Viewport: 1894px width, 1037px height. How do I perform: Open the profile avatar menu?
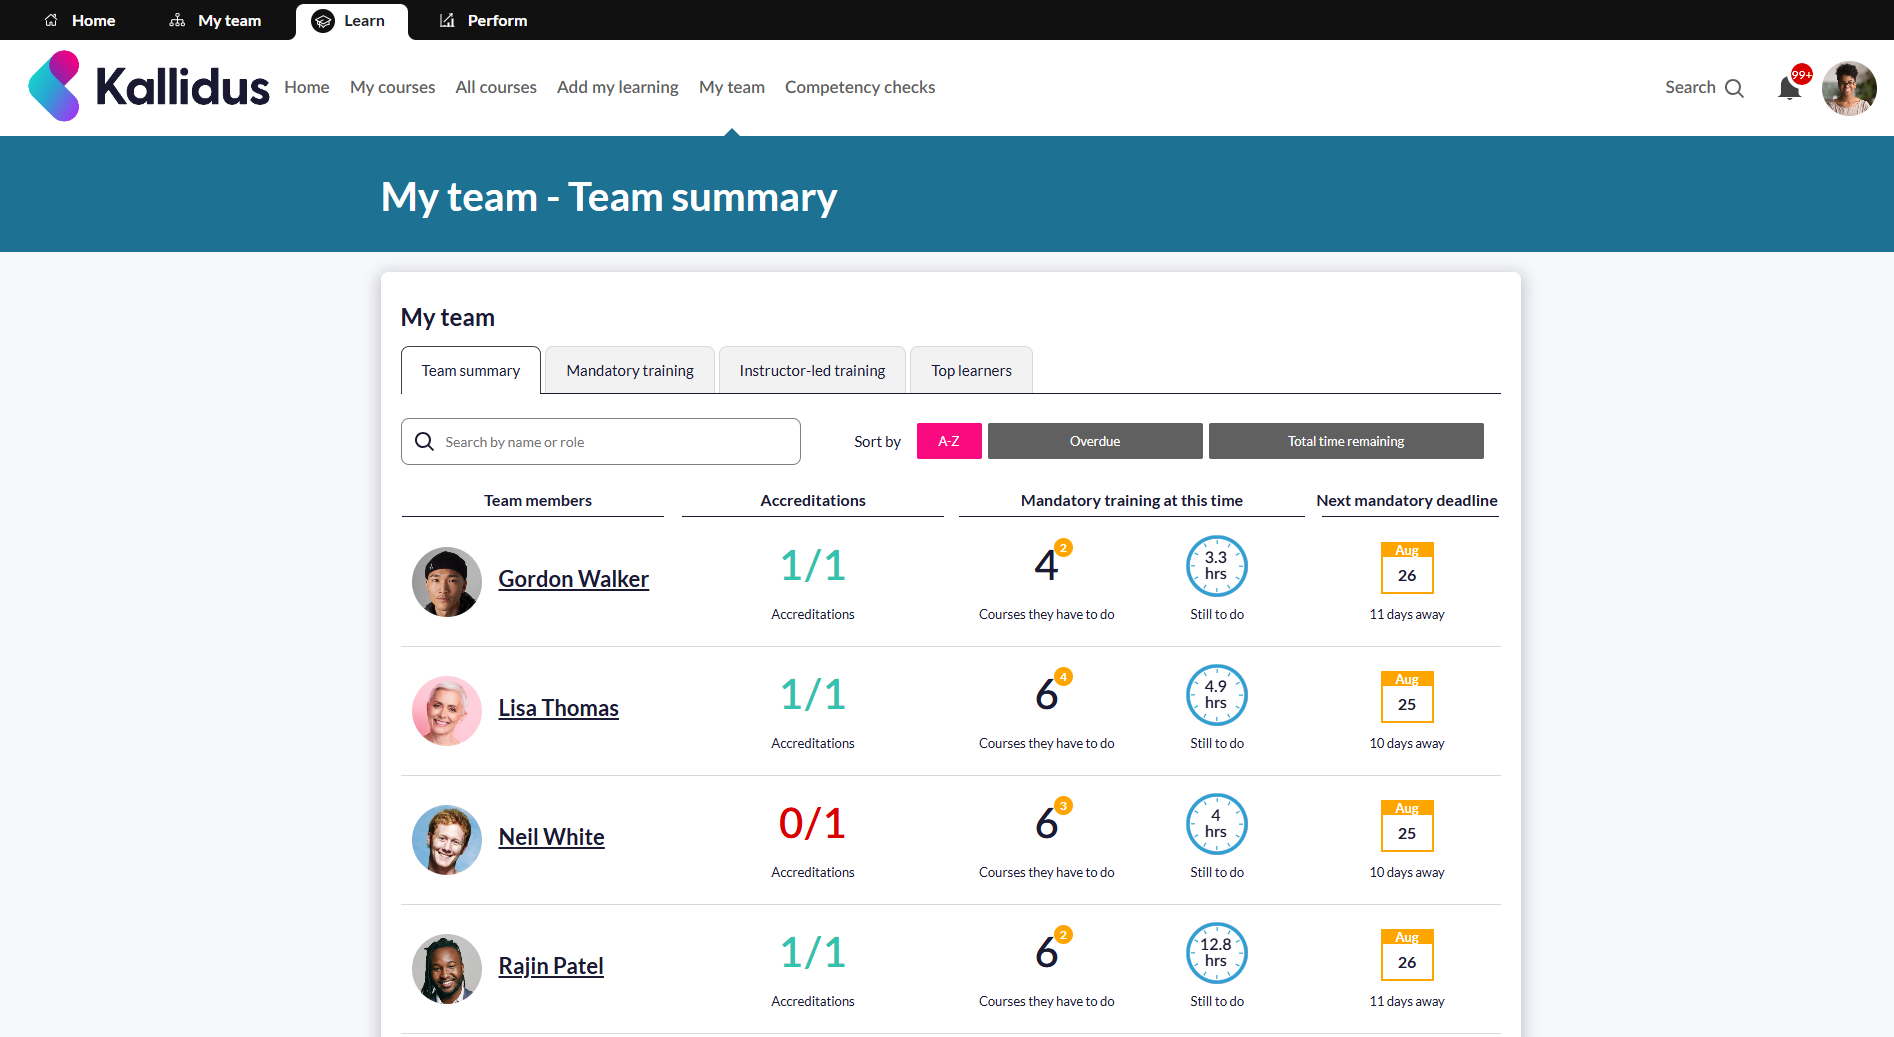(x=1849, y=87)
